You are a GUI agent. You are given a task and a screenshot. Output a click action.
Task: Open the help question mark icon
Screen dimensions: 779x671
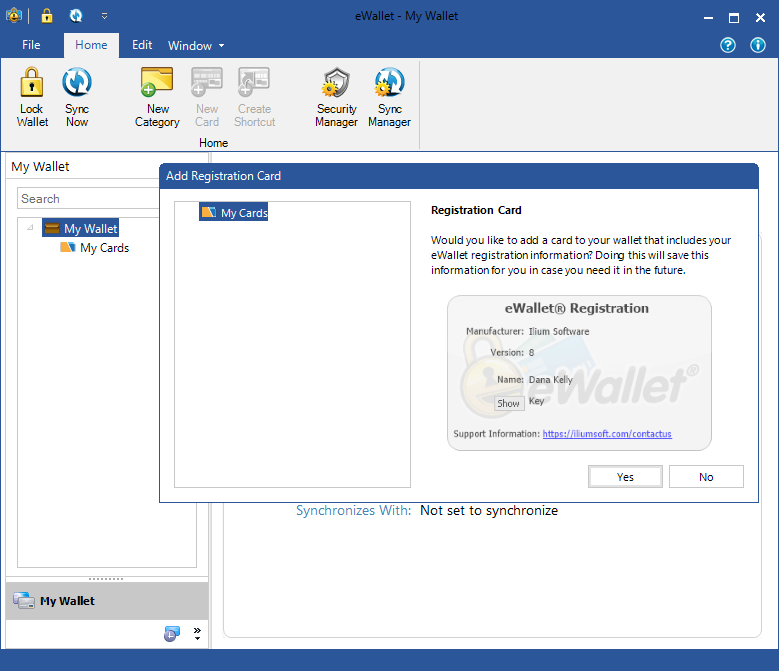(x=728, y=45)
